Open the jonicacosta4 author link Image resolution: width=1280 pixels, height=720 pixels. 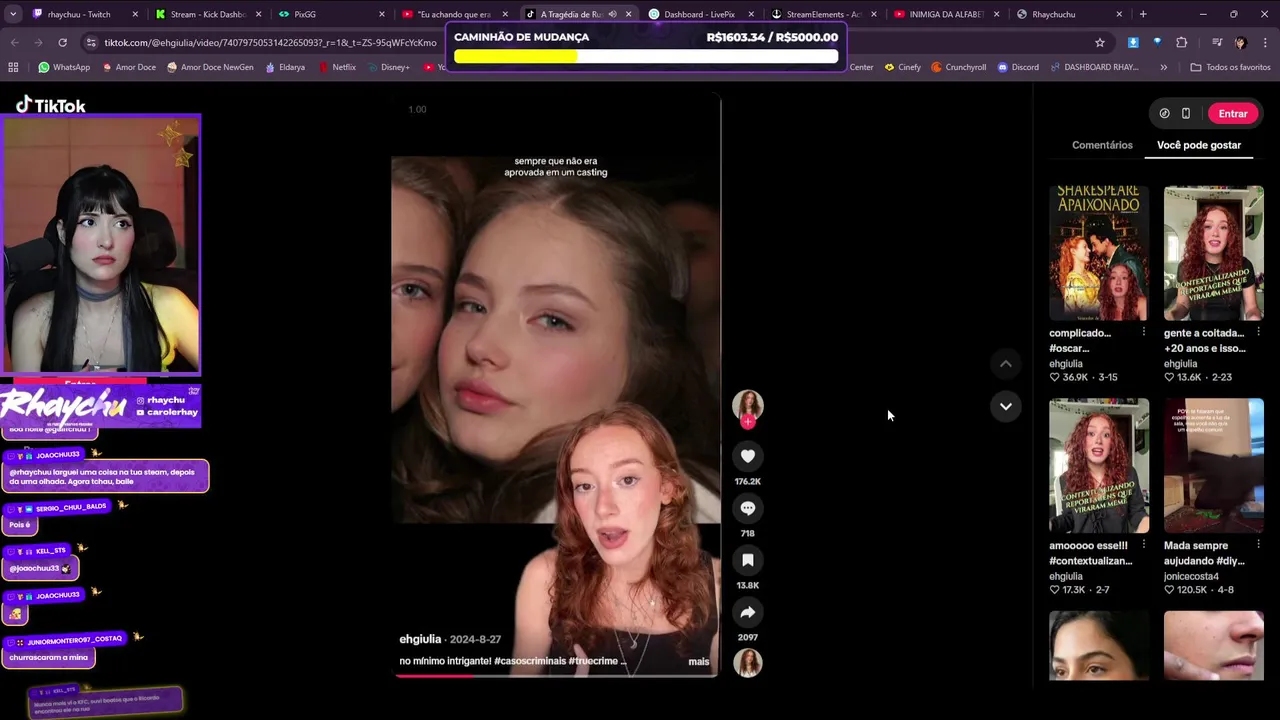coord(1191,576)
